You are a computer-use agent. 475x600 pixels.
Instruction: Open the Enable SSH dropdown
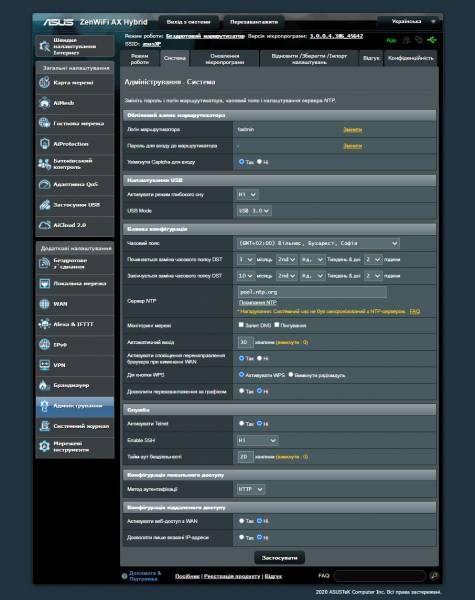click(257, 440)
